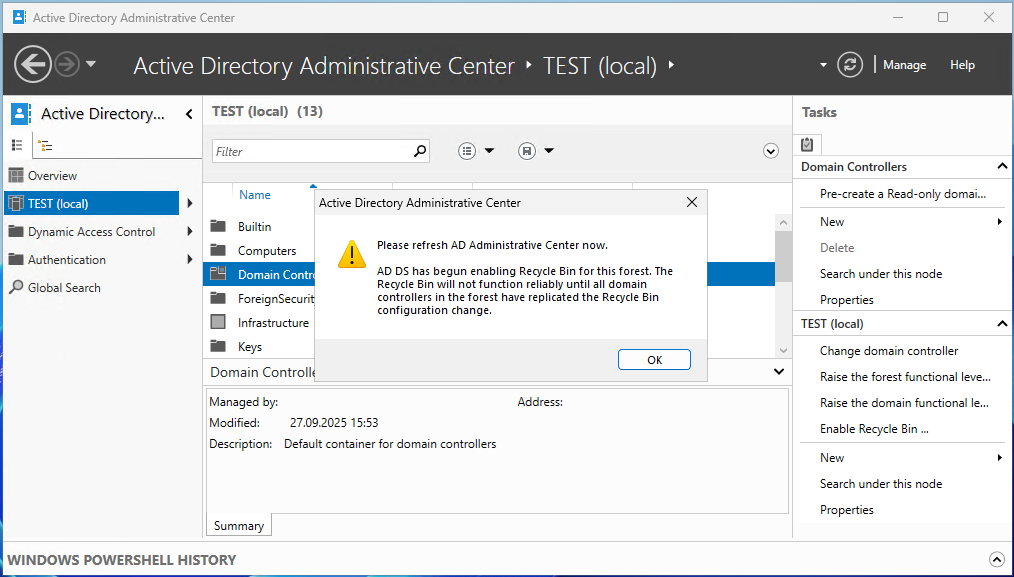The height and width of the screenshot is (577, 1014).
Task: Click OK in the Recycle Bin dialog
Action: pyautogui.click(x=654, y=360)
